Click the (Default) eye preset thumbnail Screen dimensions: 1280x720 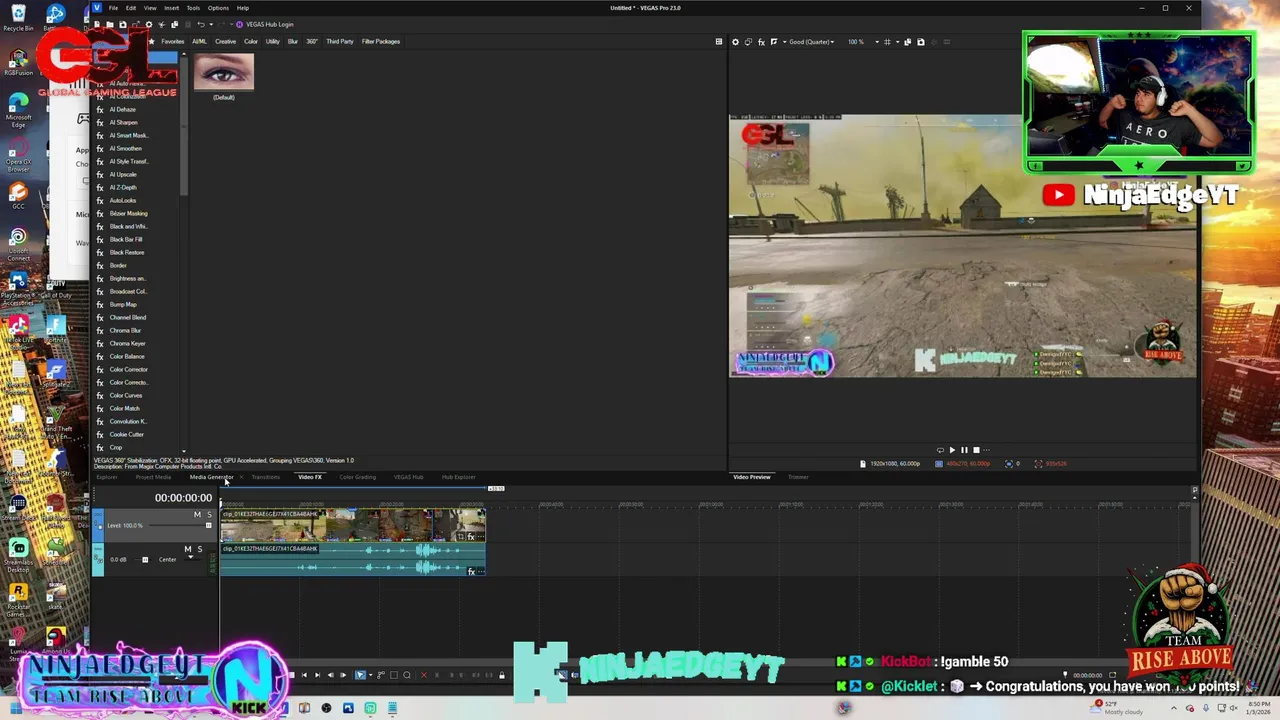[224, 73]
